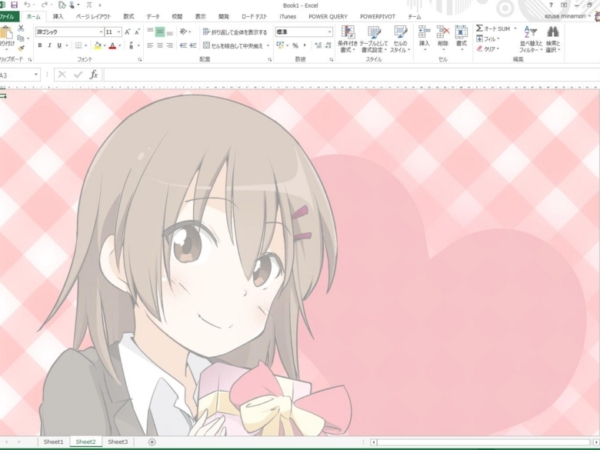
Task: Open Cell Styles gallery
Action: [x=400, y=39]
